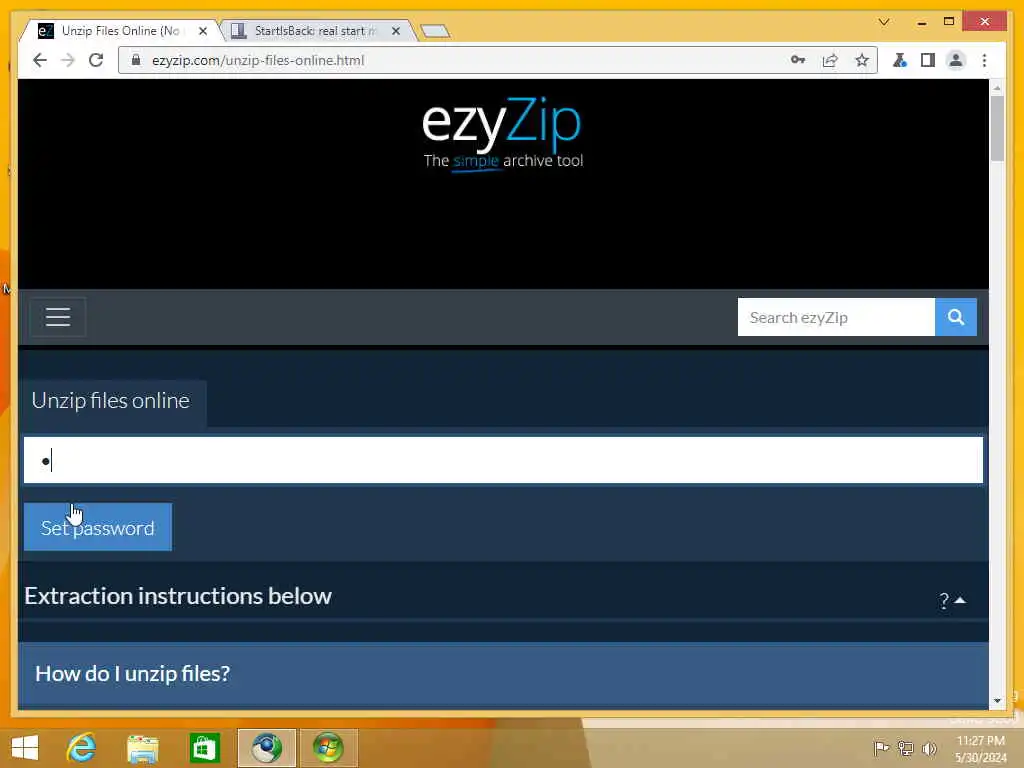Screen dimensions: 1024x768
Task: Open a new browser tab
Action: point(435,31)
